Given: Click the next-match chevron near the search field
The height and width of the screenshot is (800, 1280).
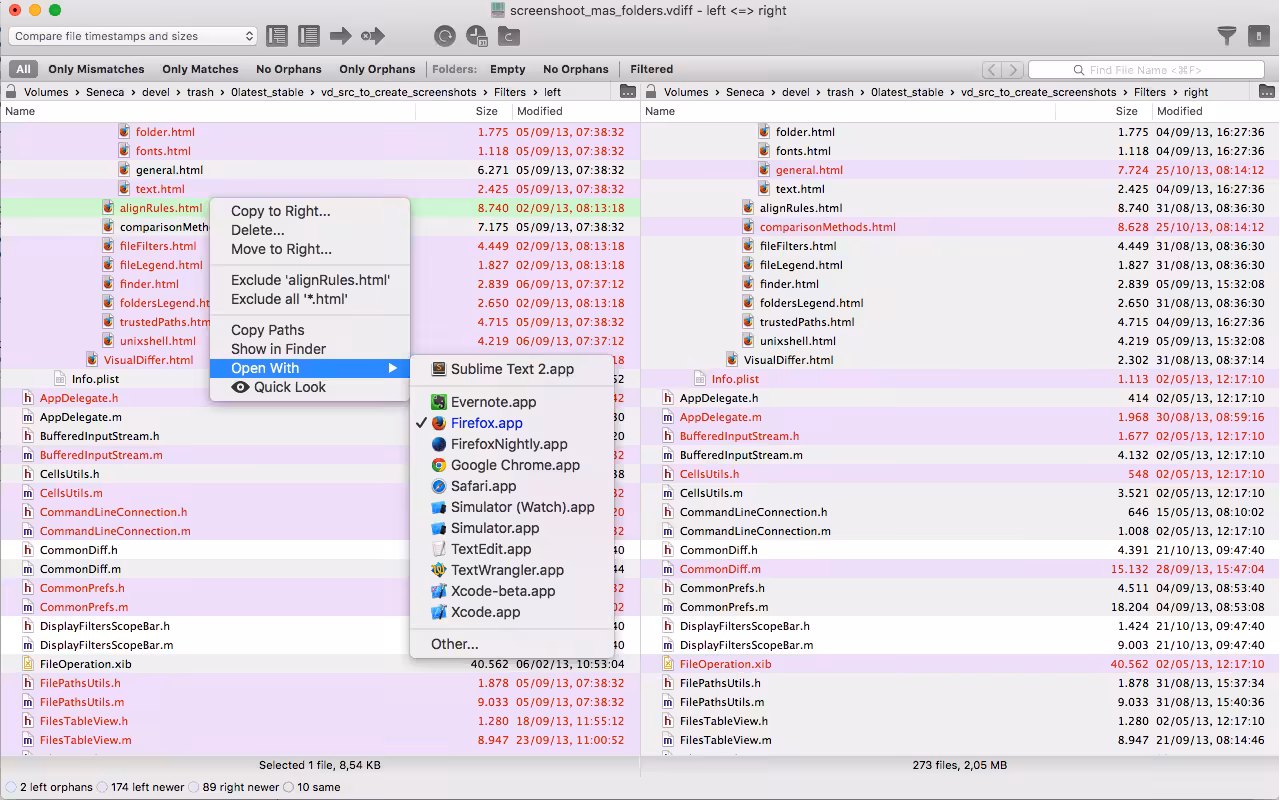Looking at the screenshot, I should [1013, 70].
